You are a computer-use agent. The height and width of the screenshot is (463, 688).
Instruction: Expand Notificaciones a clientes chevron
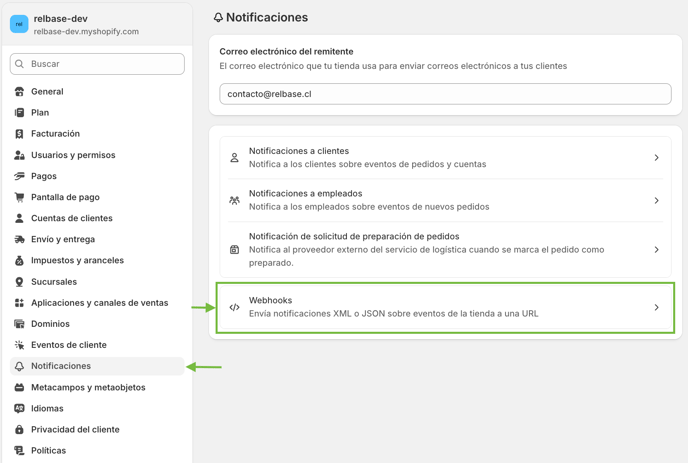point(656,158)
